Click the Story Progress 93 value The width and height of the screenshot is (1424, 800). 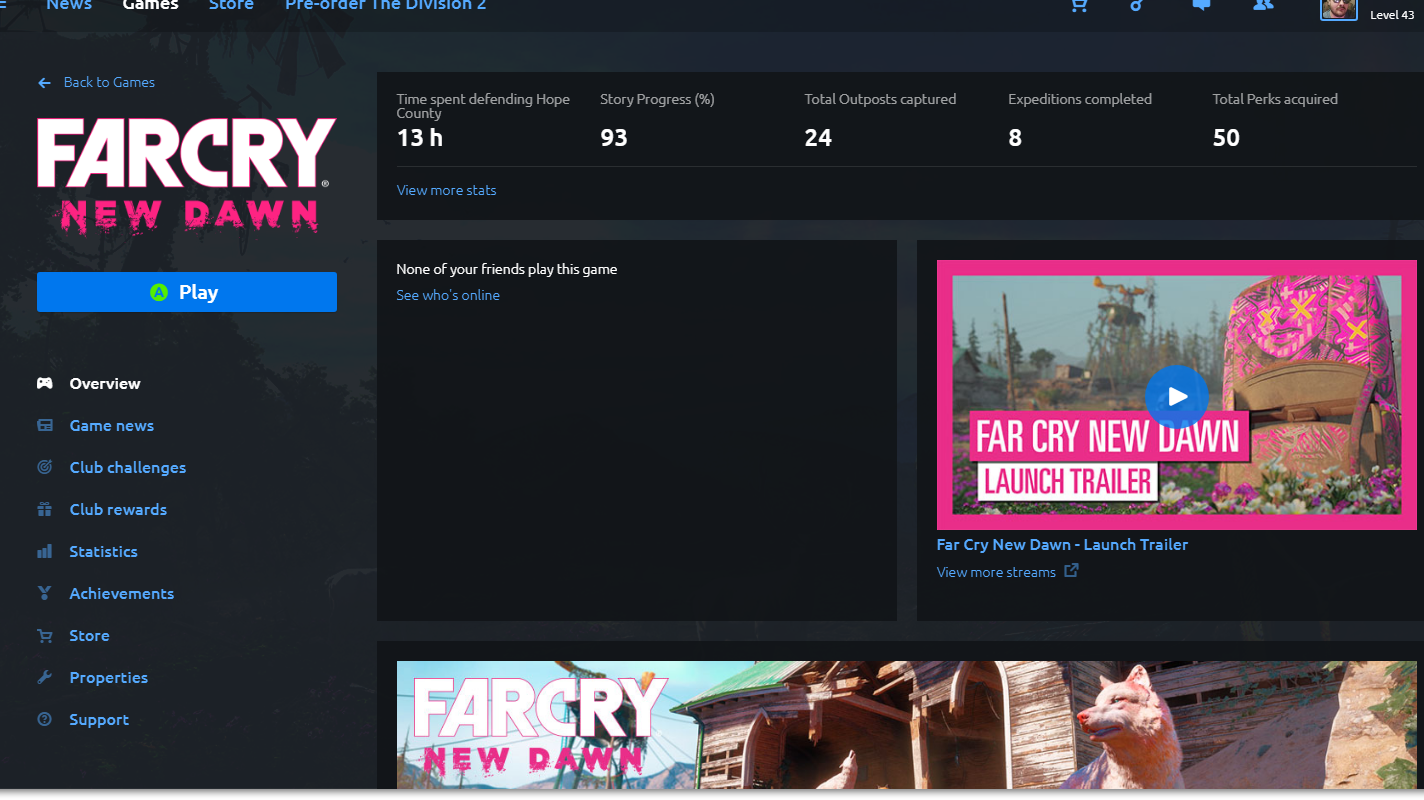coord(614,138)
